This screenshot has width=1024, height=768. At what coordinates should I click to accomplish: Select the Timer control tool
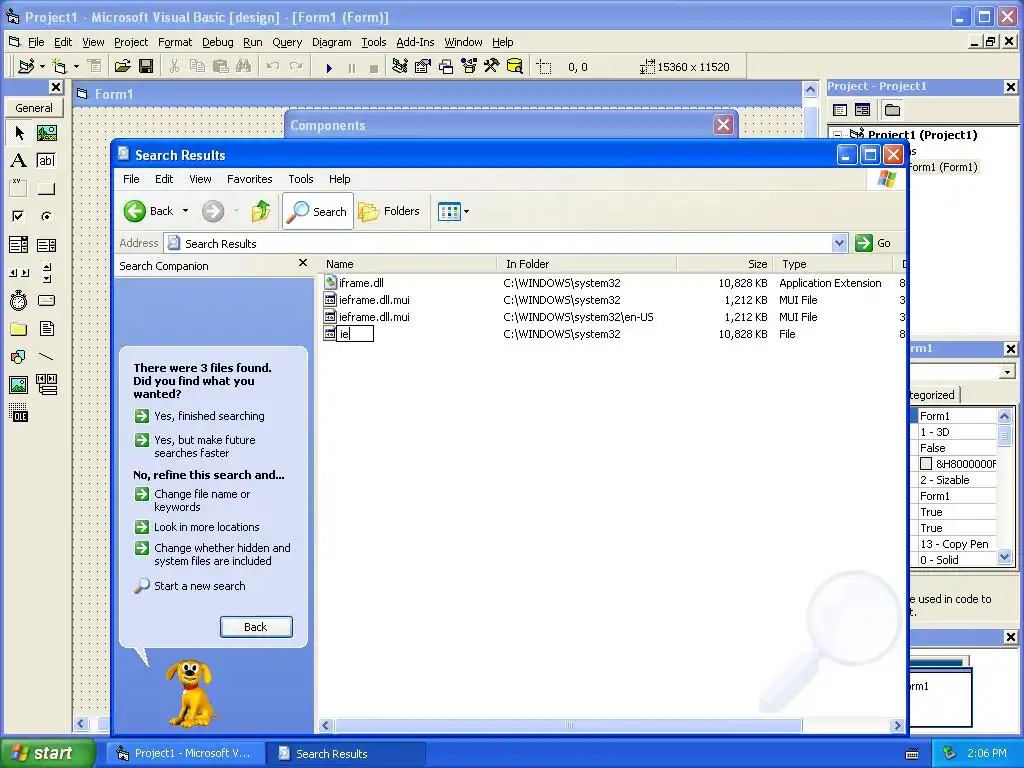coord(19,300)
